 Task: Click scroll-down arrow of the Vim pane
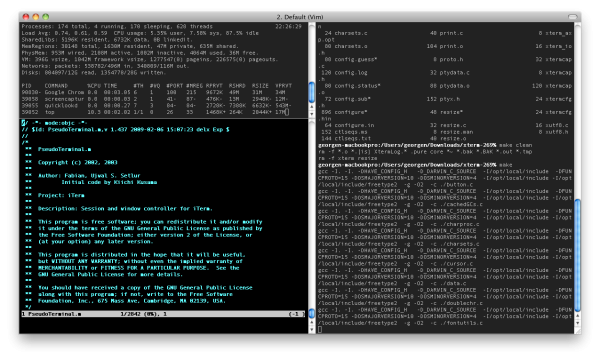pos(311,329)
